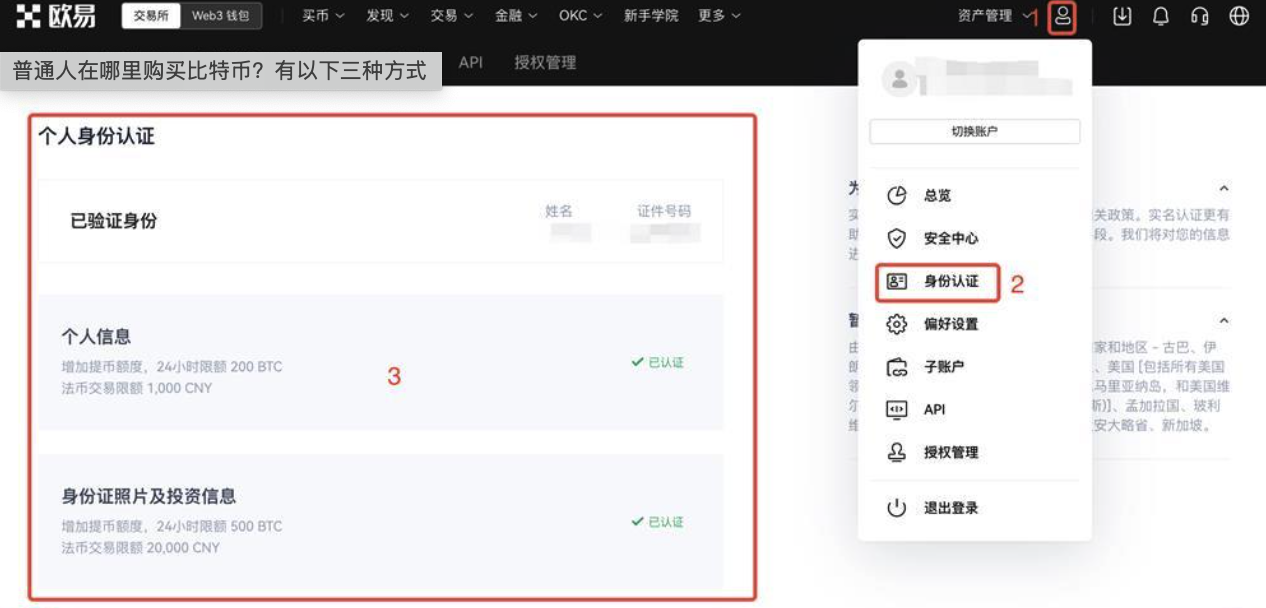The image size is (1266, 608).
Task: Click the user profile icon in header
Action: 1062,17
